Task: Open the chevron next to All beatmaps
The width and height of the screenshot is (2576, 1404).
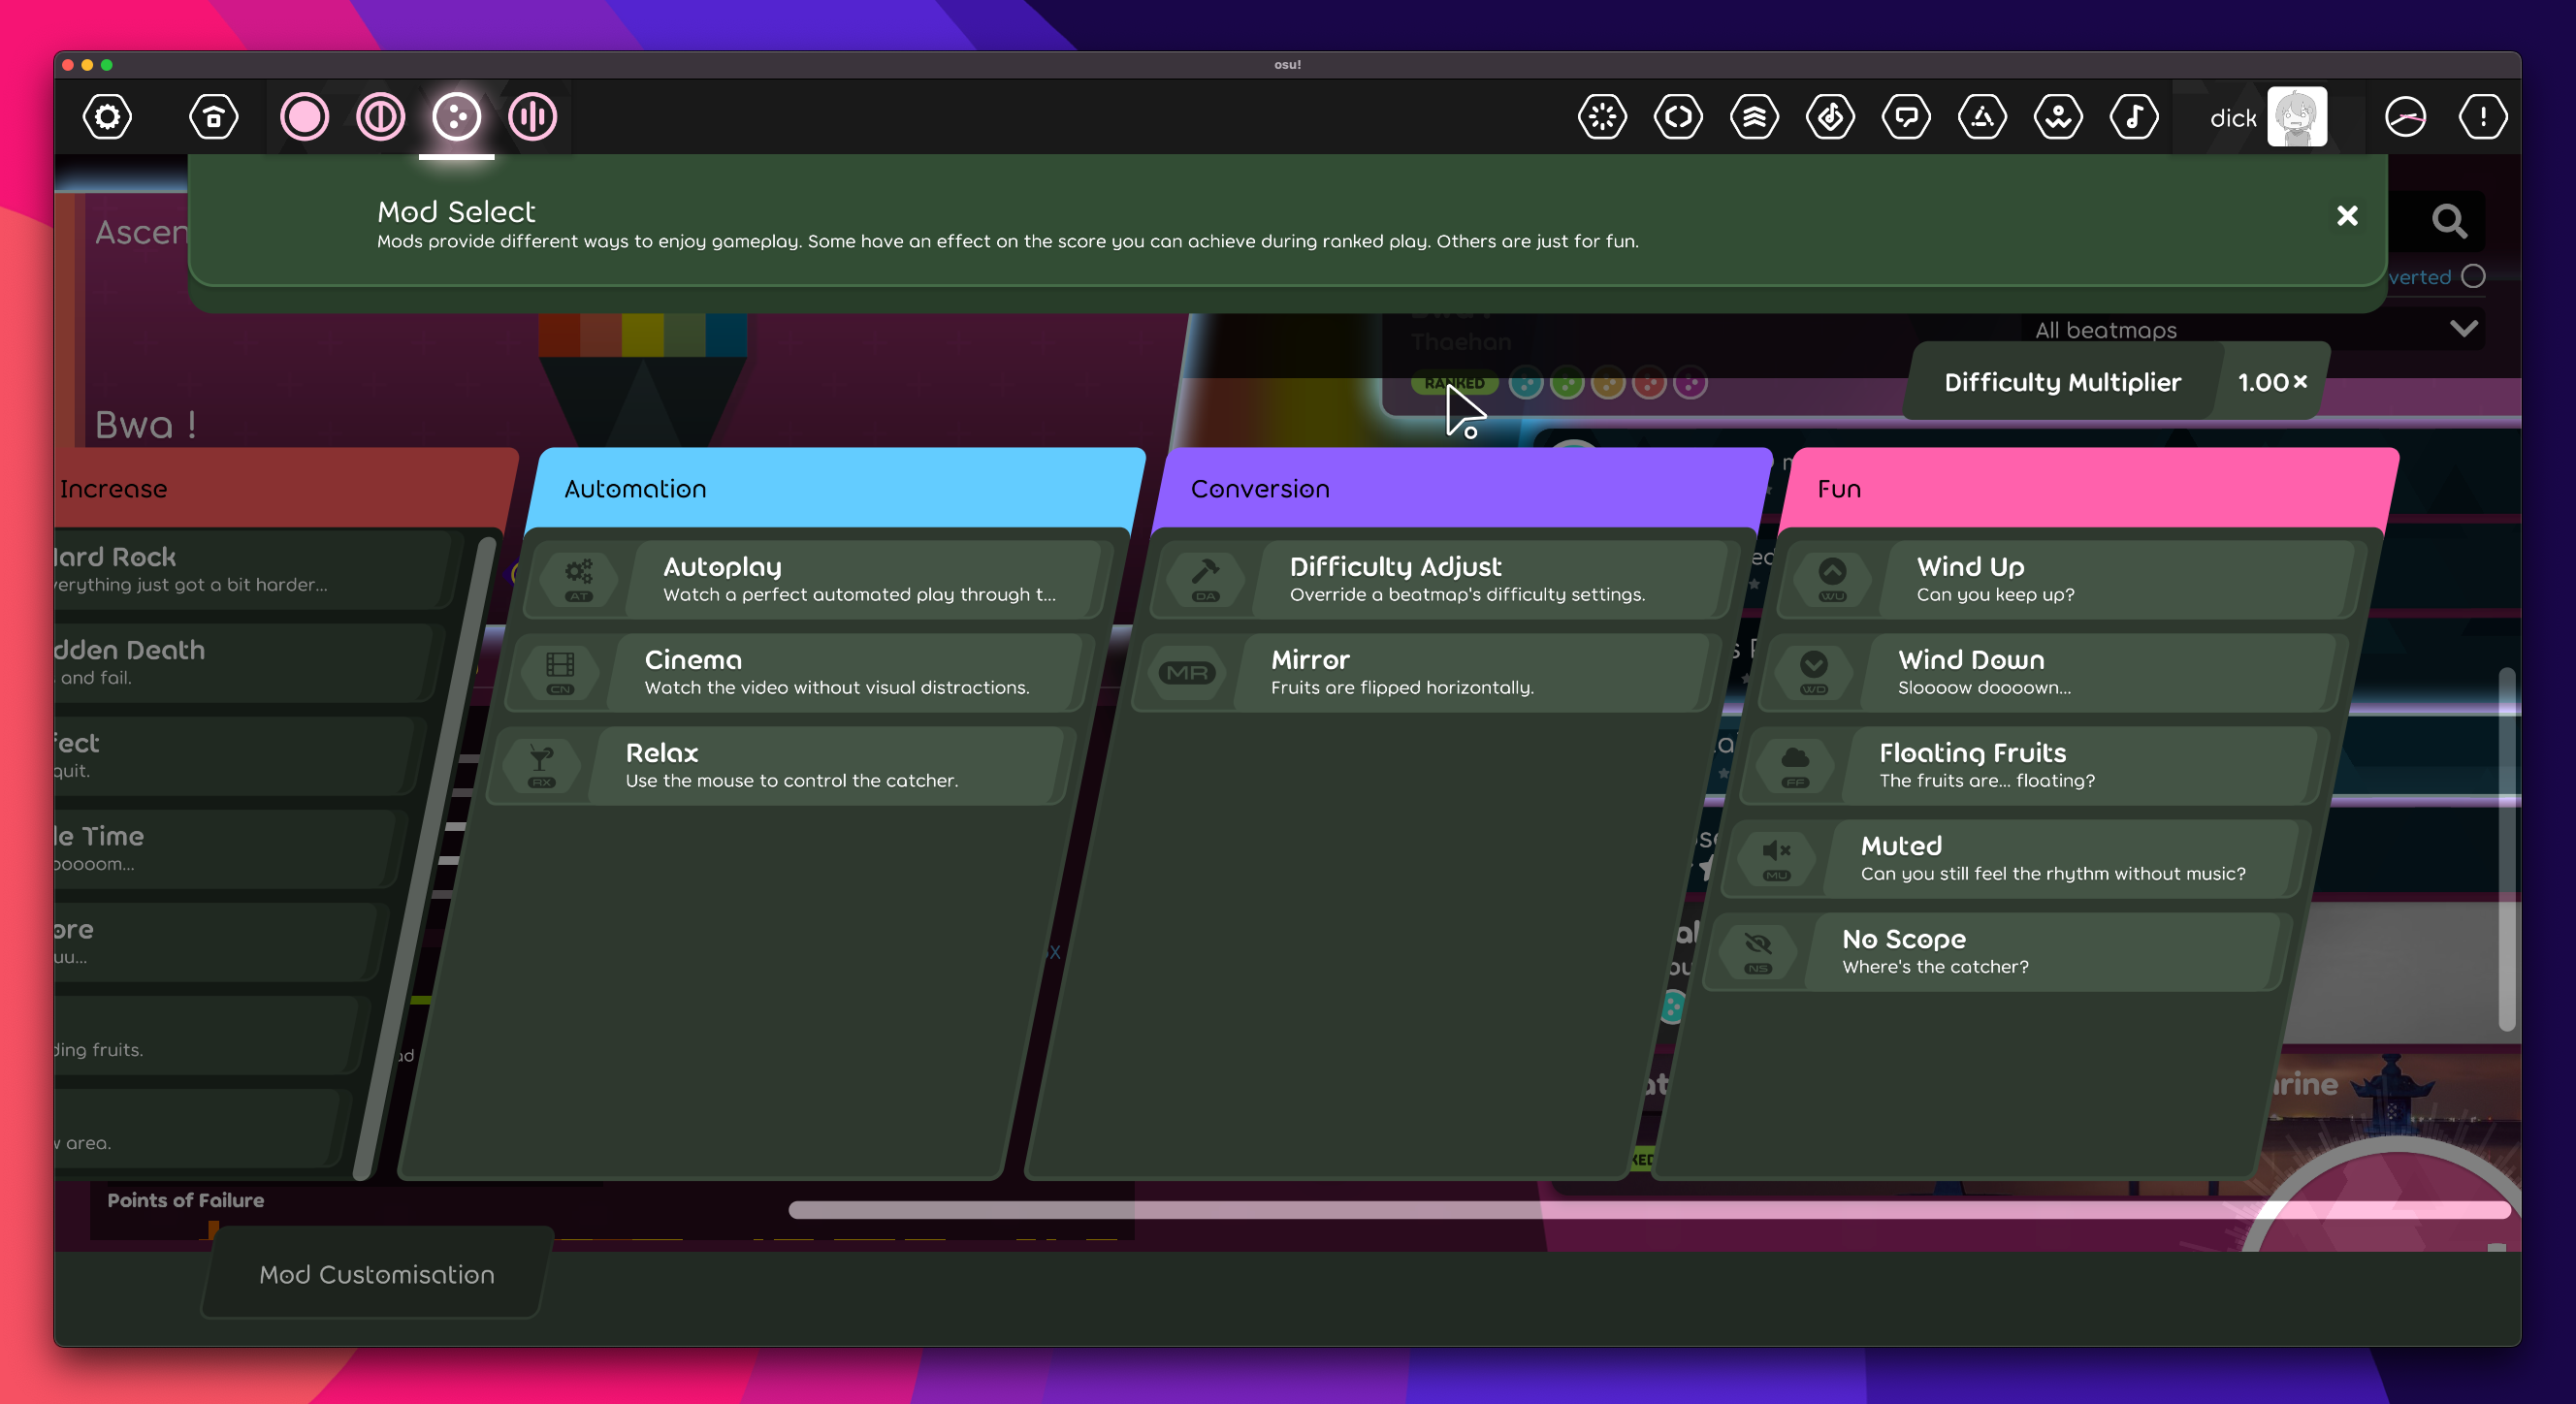Action: [2464, 328]
